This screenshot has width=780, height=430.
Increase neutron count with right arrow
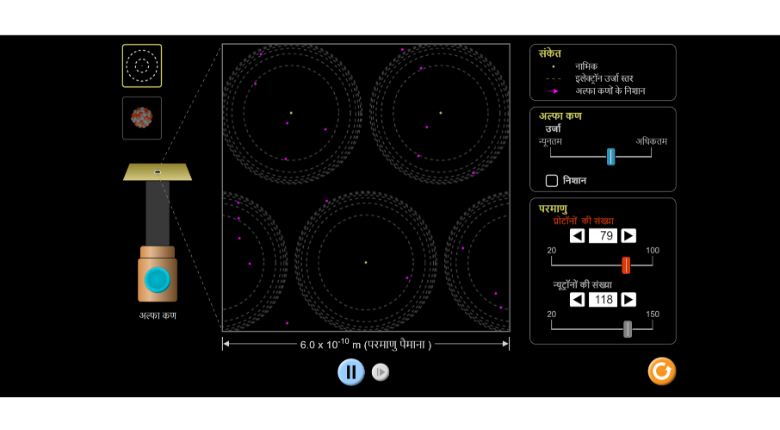click(x=628, y=299)
